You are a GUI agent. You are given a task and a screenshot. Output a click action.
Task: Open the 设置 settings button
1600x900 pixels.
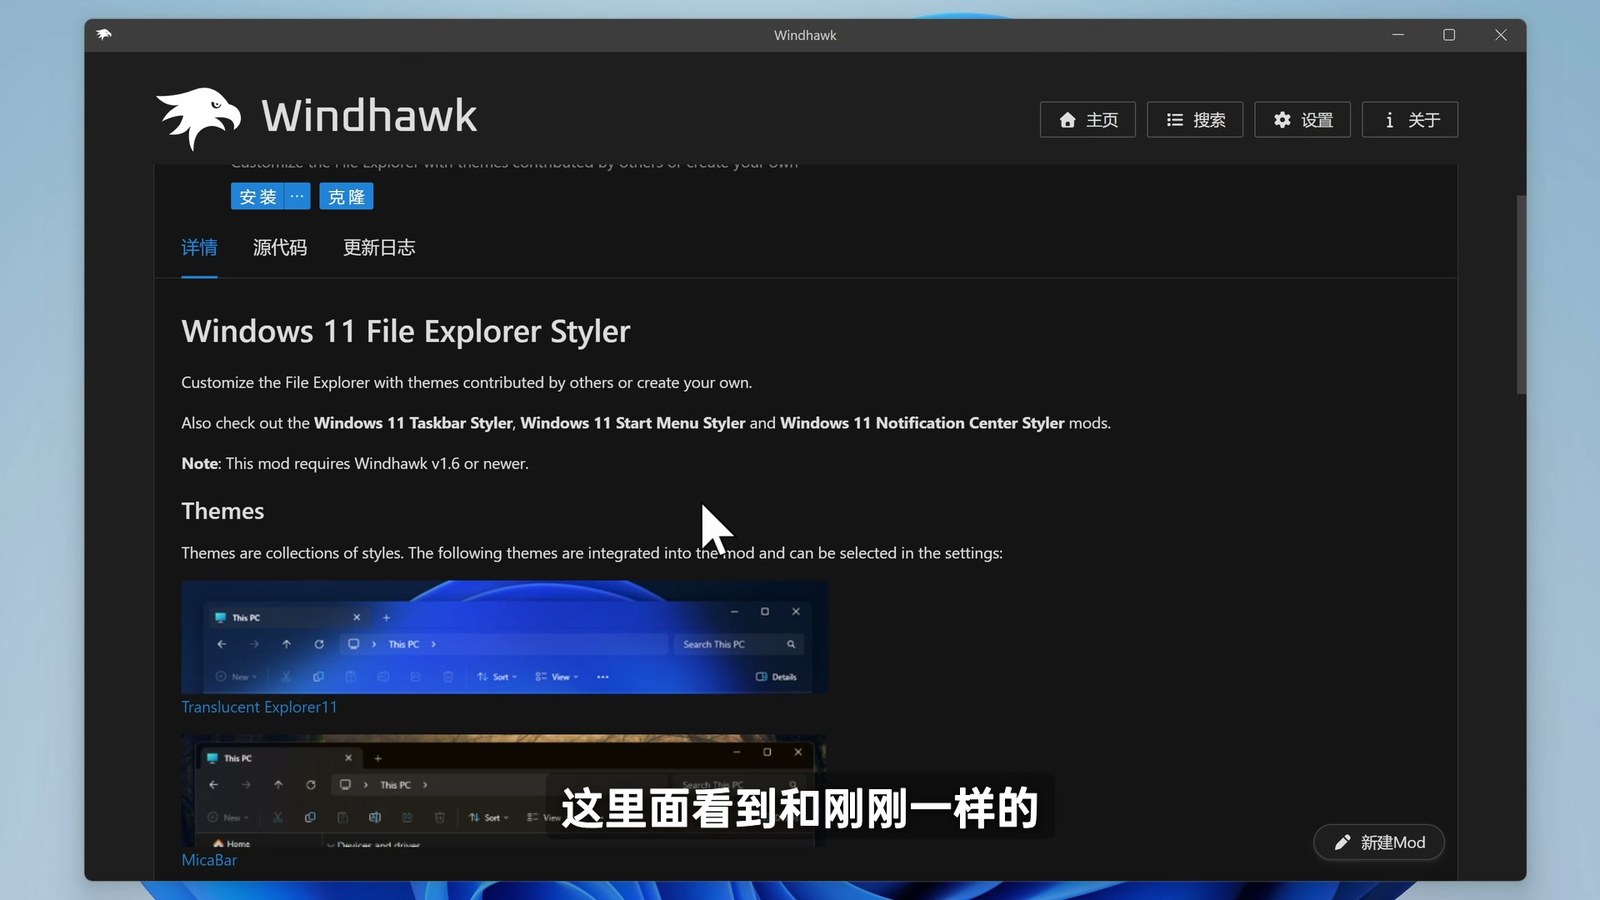1303,120
